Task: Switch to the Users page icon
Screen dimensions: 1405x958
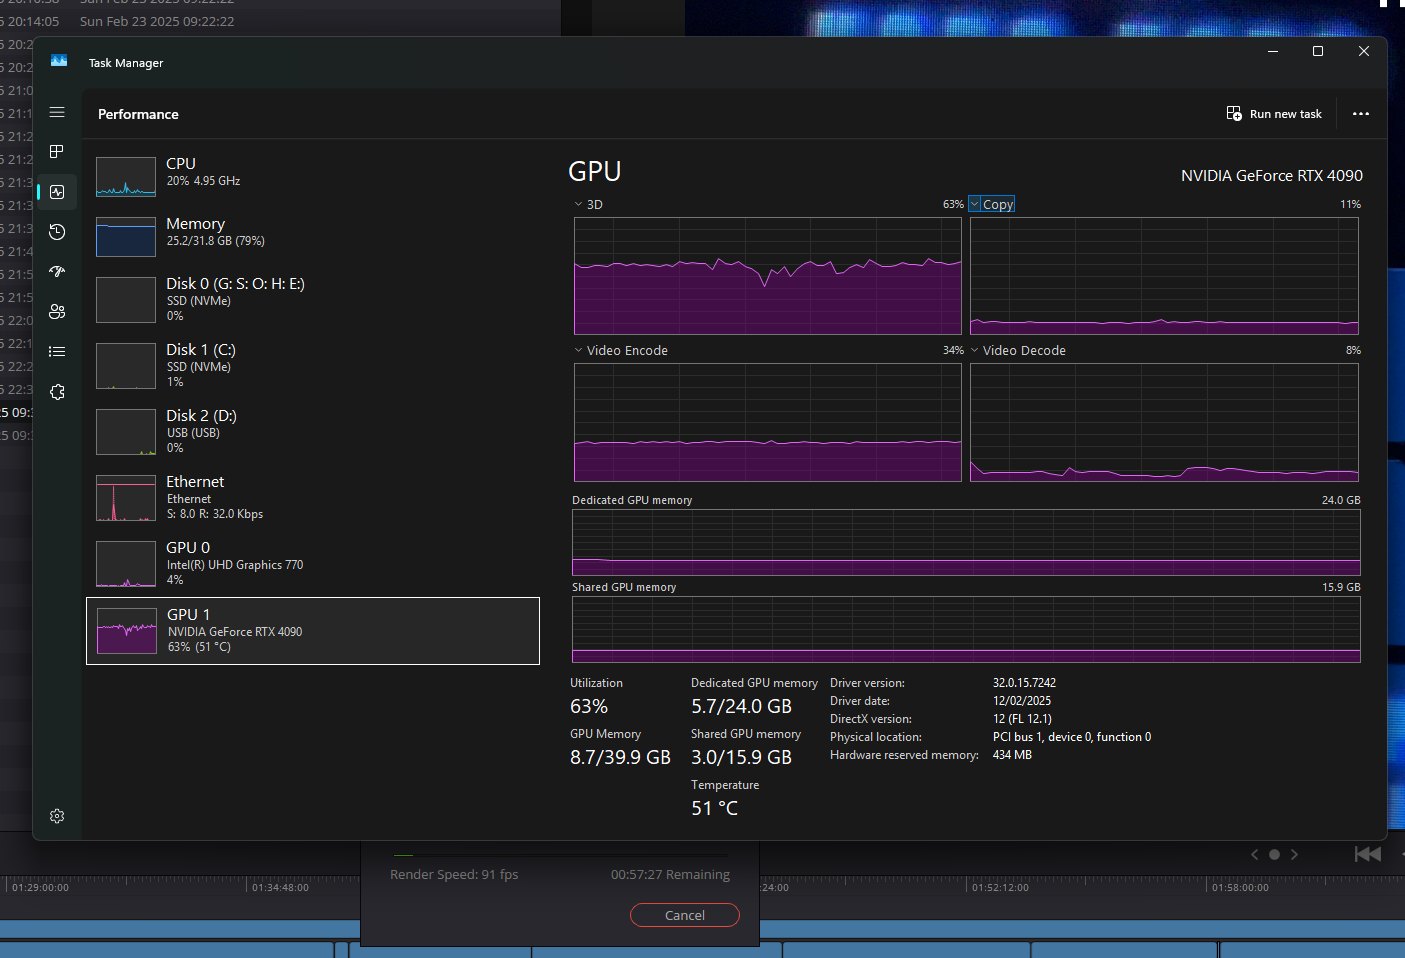Action: [x=57, y=312]
